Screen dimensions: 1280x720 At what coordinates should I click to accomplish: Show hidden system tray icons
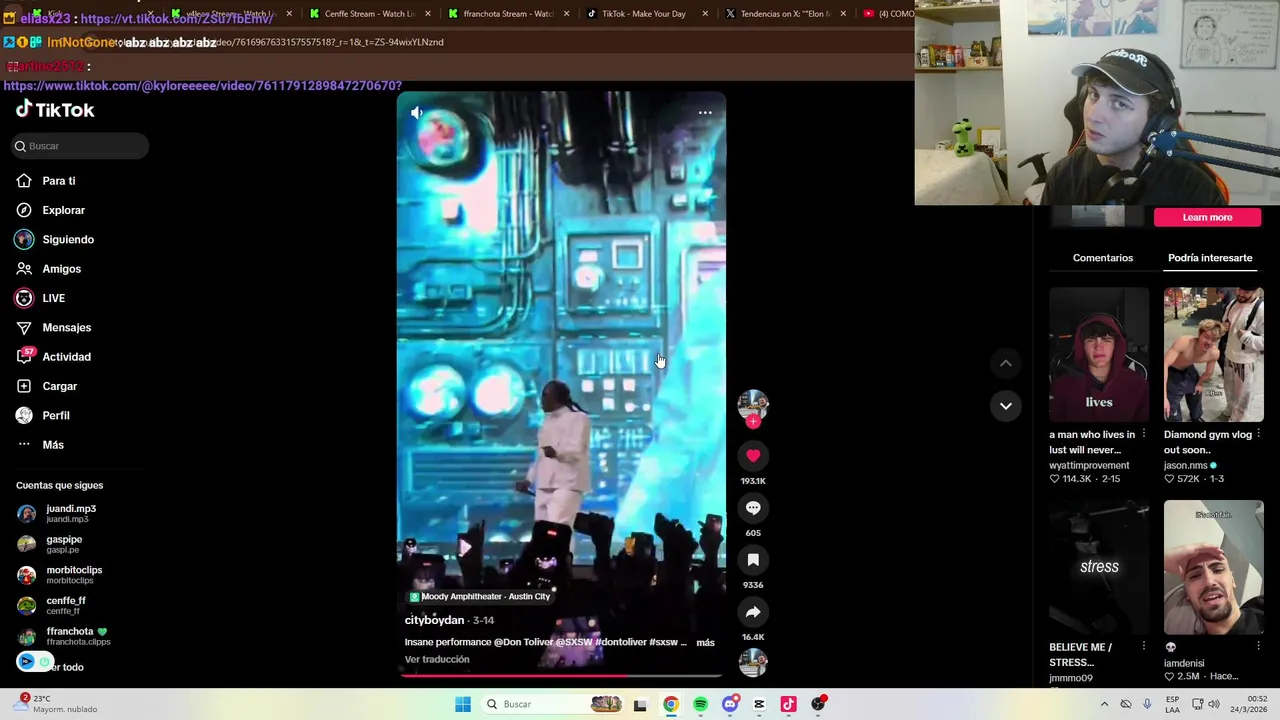pos(1105,704)
